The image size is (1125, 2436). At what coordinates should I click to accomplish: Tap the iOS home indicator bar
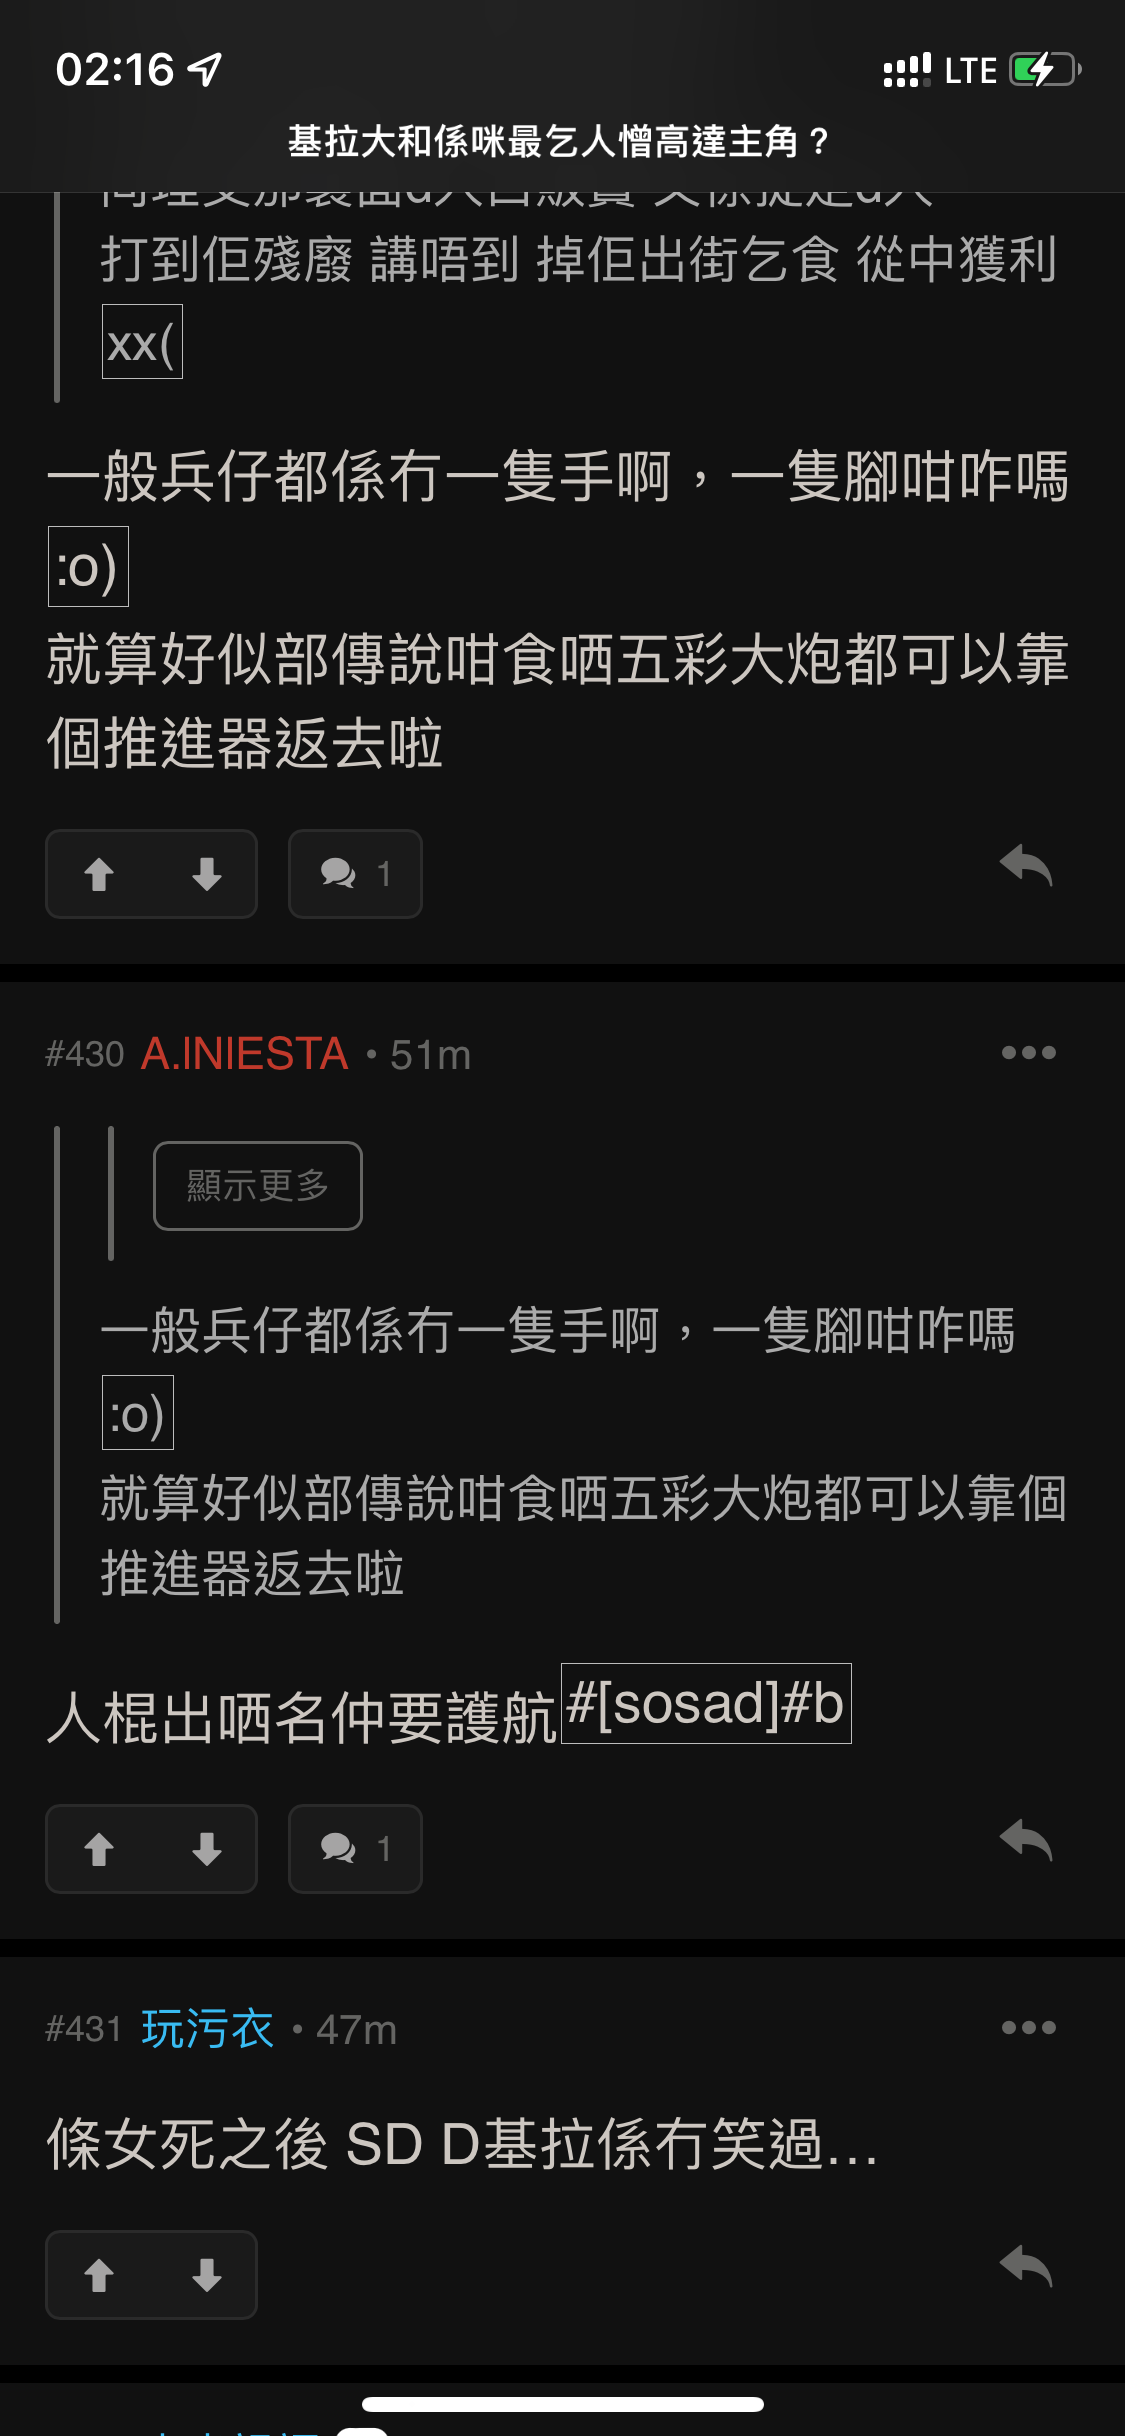[x=562, y=2404]
